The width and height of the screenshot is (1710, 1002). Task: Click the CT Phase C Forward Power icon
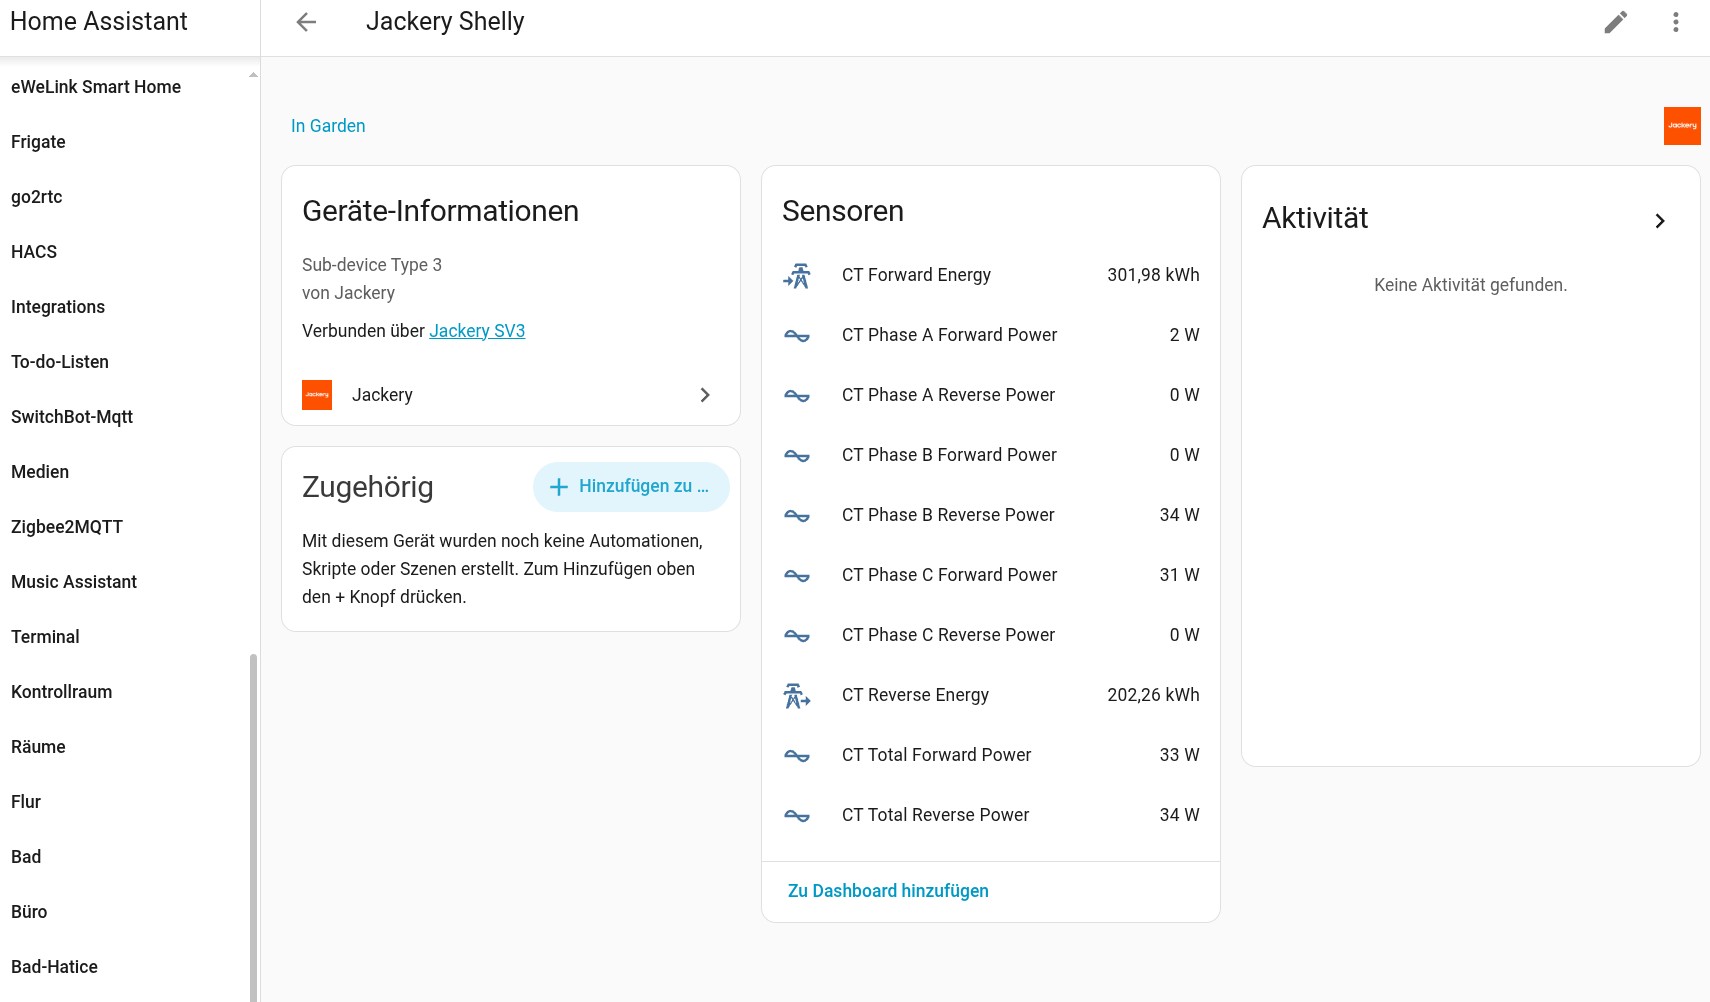[797, 575]
